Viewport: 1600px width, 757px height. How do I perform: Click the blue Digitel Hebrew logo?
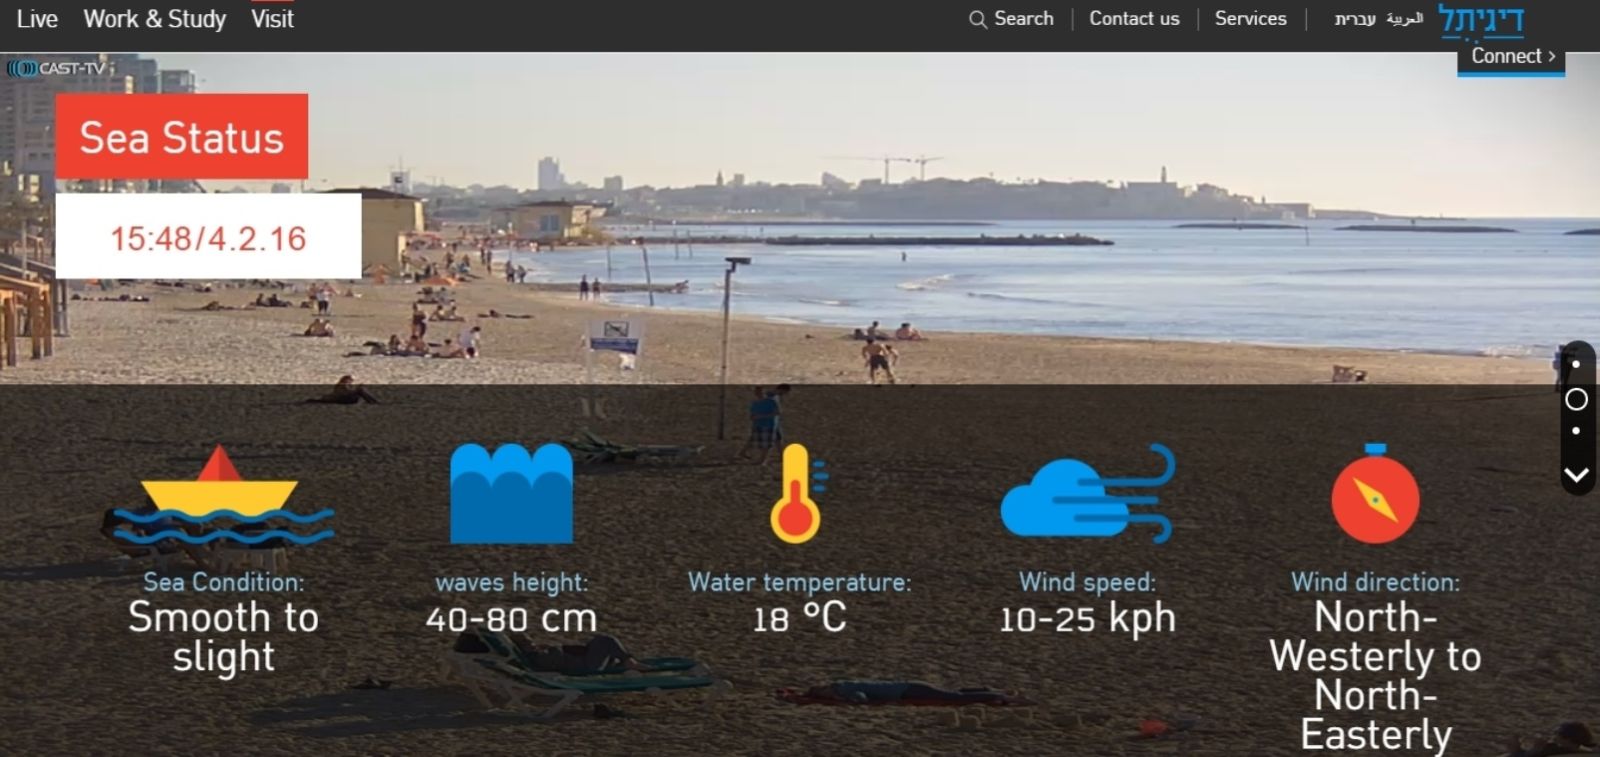[1480, 20]
